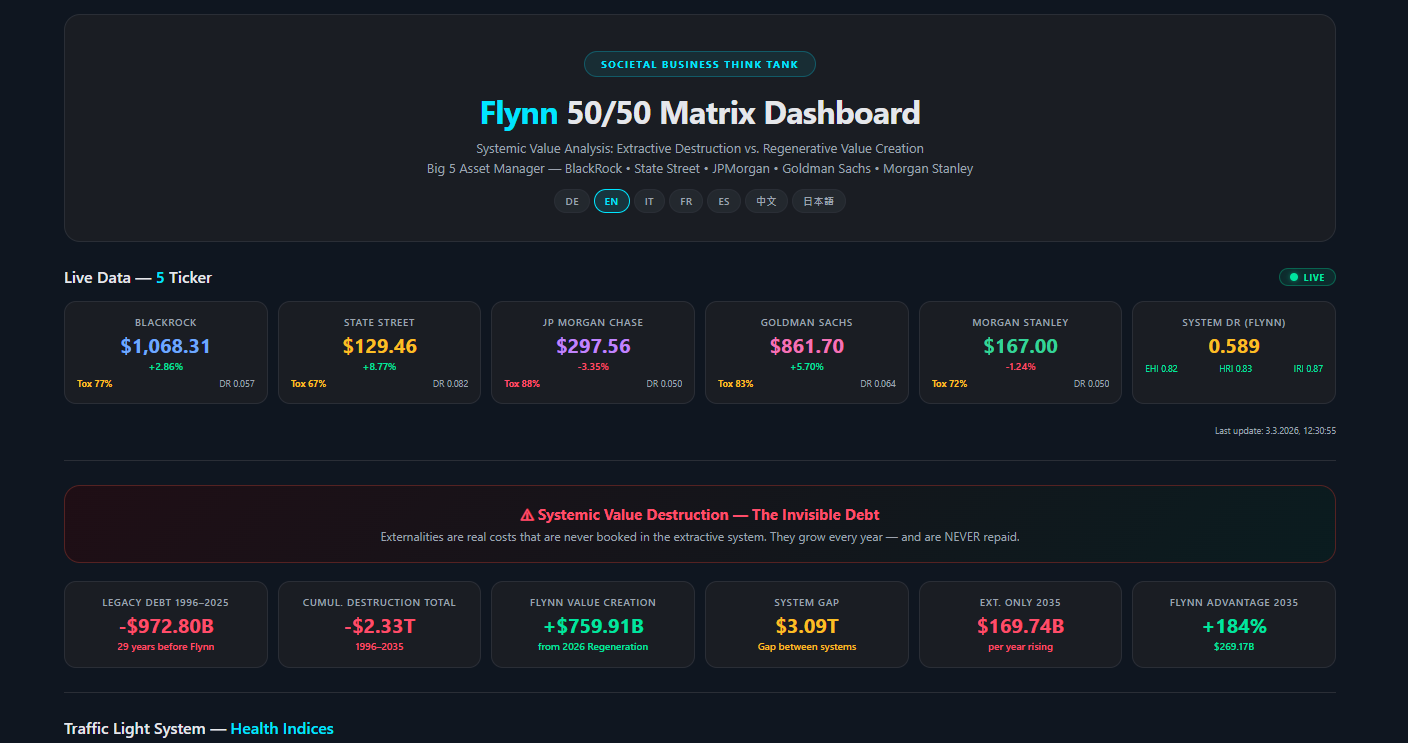Click the System Gap value $3.09T
This screenshot has width=1408, height=743.
coord(807,627)
